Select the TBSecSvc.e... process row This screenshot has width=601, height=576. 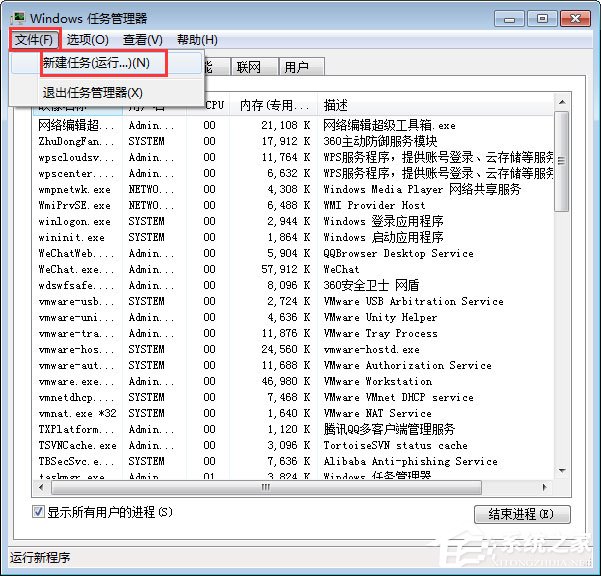(x=293, y=461)
